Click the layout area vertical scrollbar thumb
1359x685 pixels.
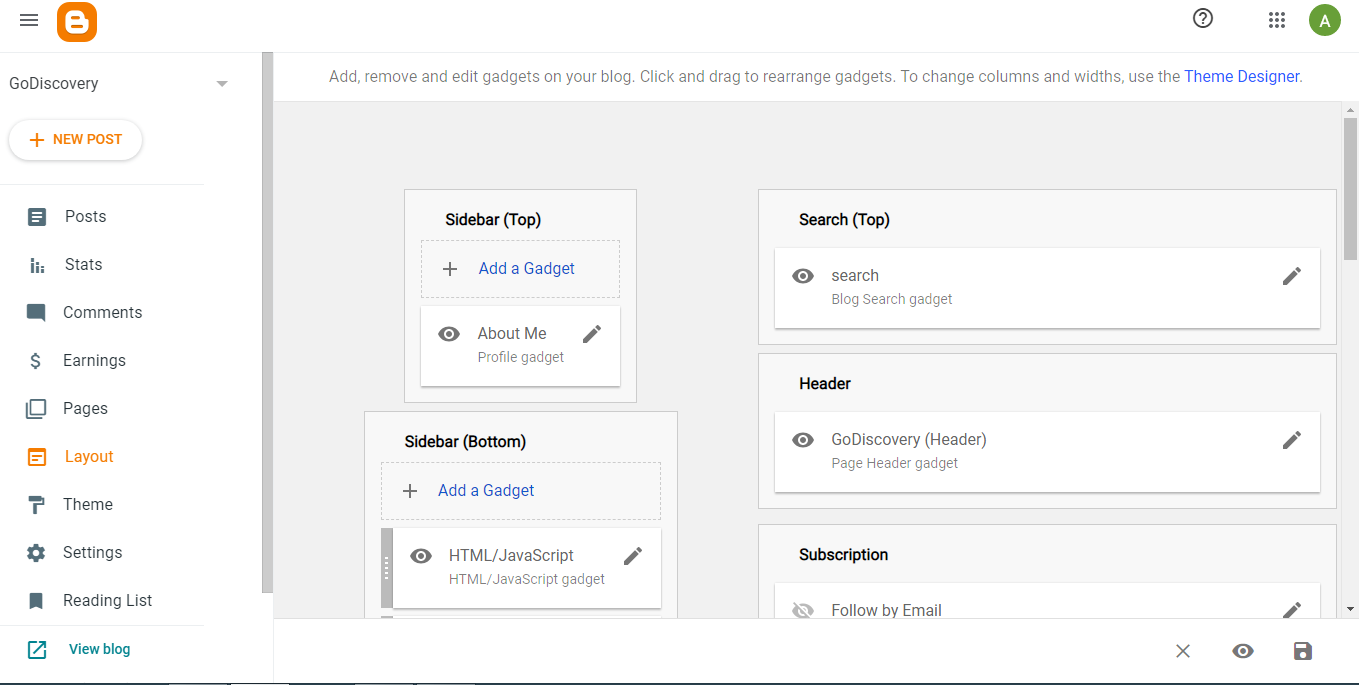(x=1350, y=190)
